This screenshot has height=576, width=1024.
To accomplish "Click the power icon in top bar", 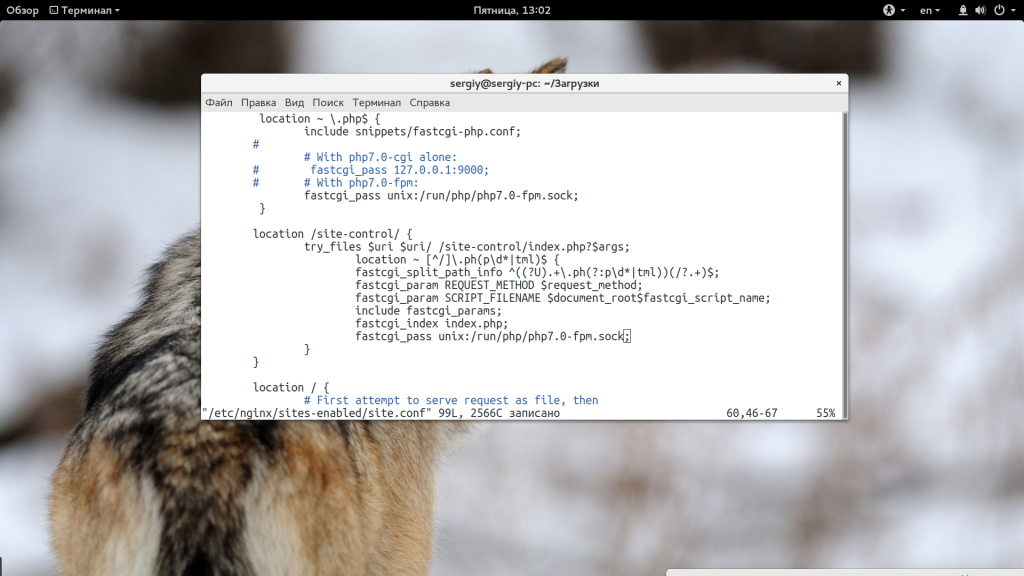I will [x=998, y=10].
